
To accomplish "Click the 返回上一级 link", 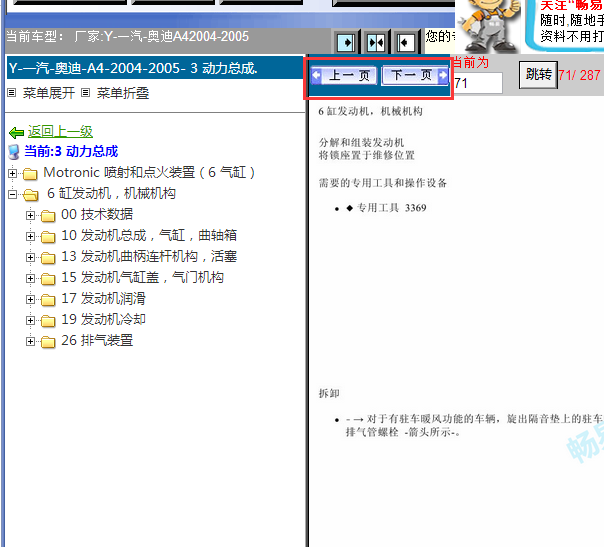I will click(x=60, y=131).
